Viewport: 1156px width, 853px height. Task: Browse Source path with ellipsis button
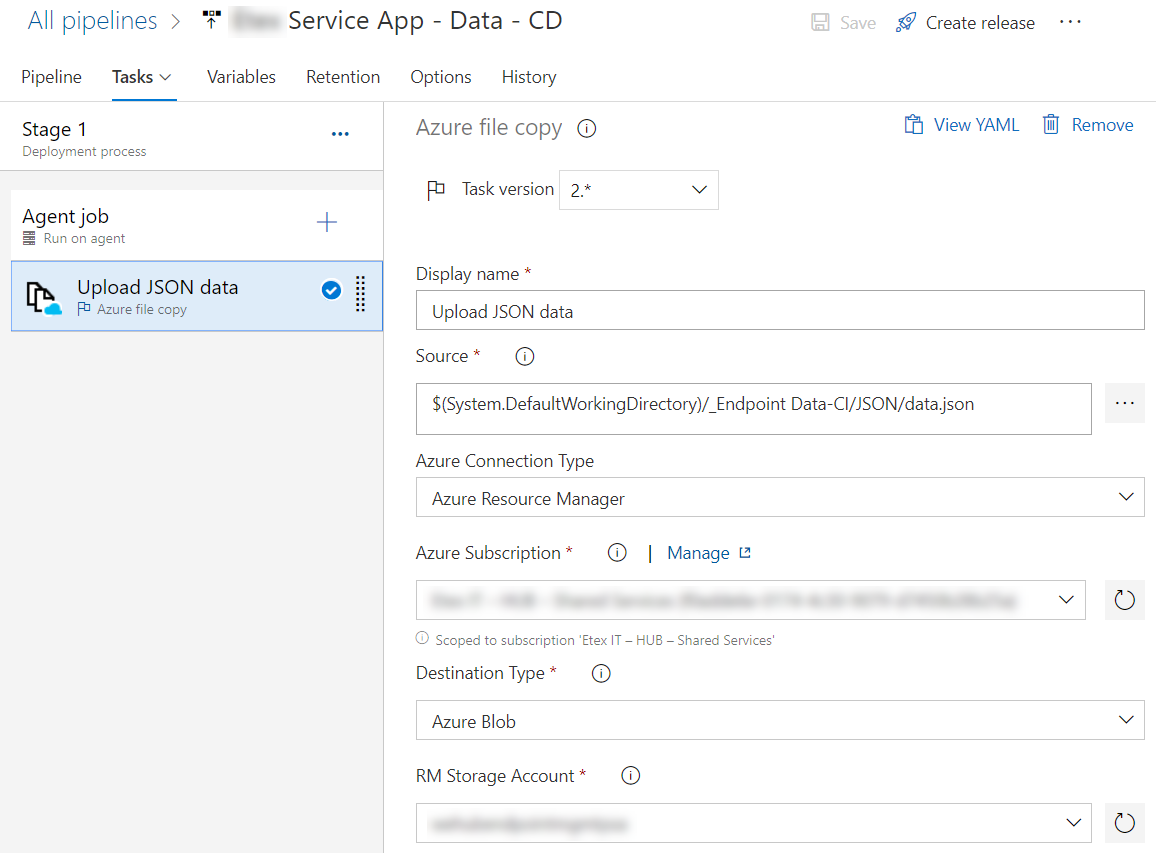1124,403
